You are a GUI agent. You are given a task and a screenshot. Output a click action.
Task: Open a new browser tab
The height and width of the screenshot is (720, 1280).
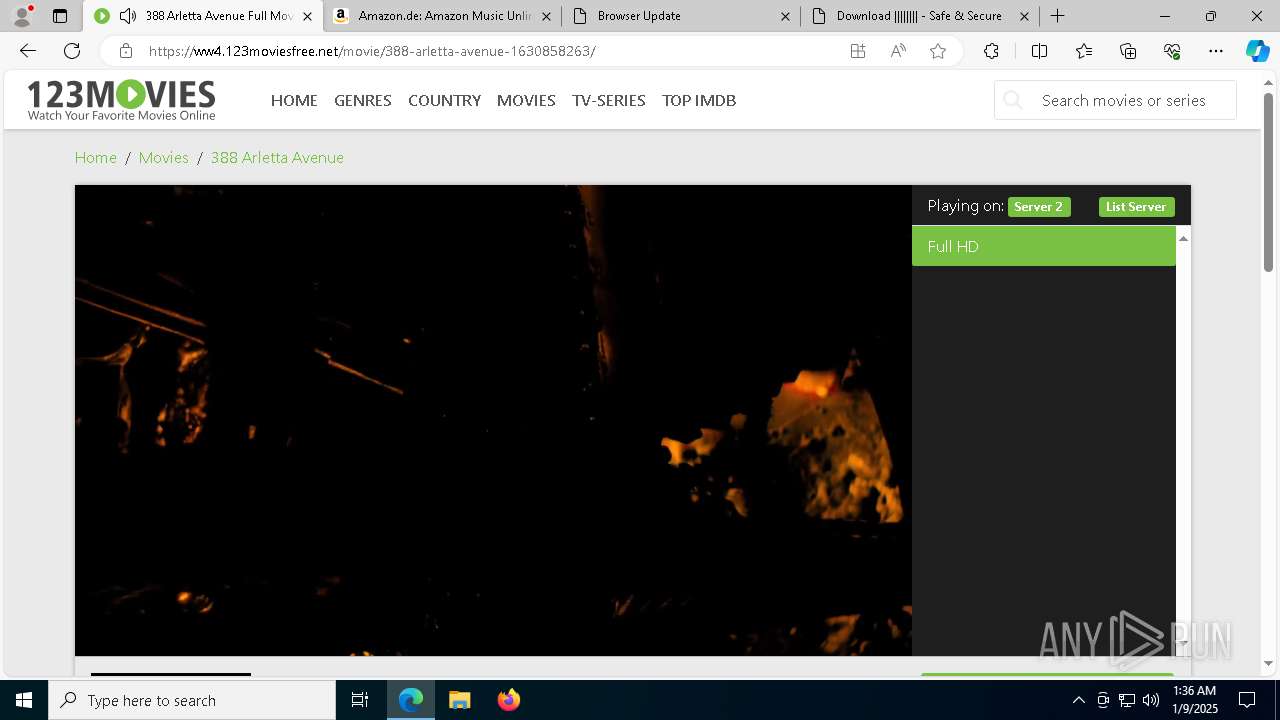(1057, 16)
